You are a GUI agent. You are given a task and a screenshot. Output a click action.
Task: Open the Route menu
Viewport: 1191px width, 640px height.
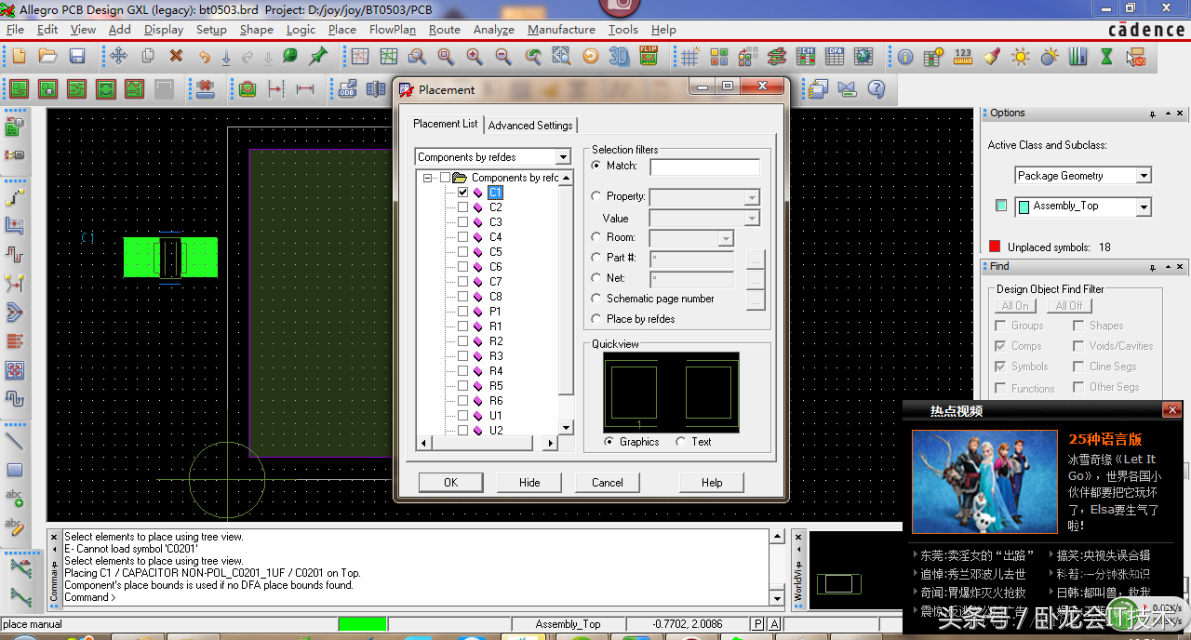pyautogui.click(x=444, y=30)
